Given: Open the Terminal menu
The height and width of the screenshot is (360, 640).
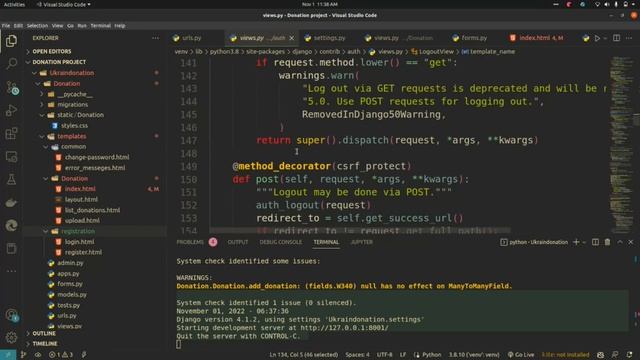Looking at the screenshot, I should pyautogui.click(x=100, y=25).
